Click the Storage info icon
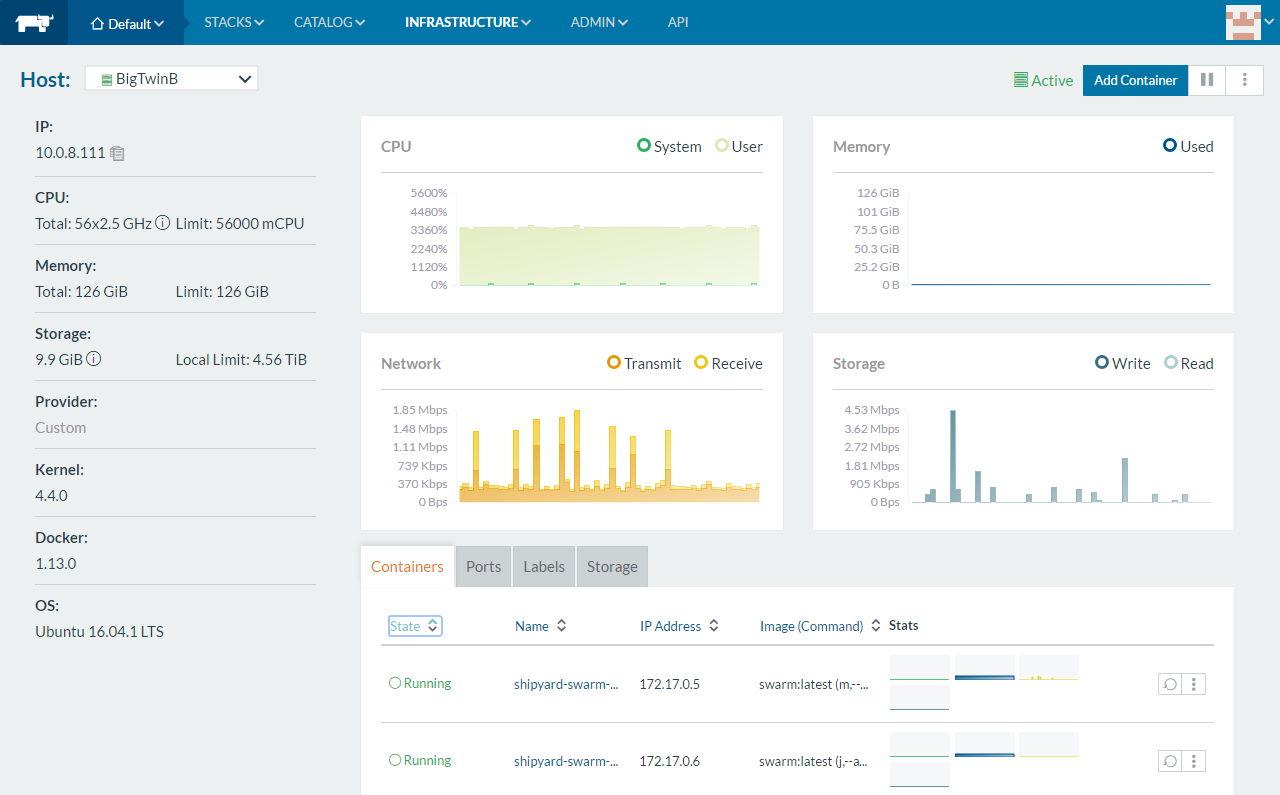Image resolution: width=1280 pixels, height=795 pixels. pyautogui.click(x=94, y=359)
